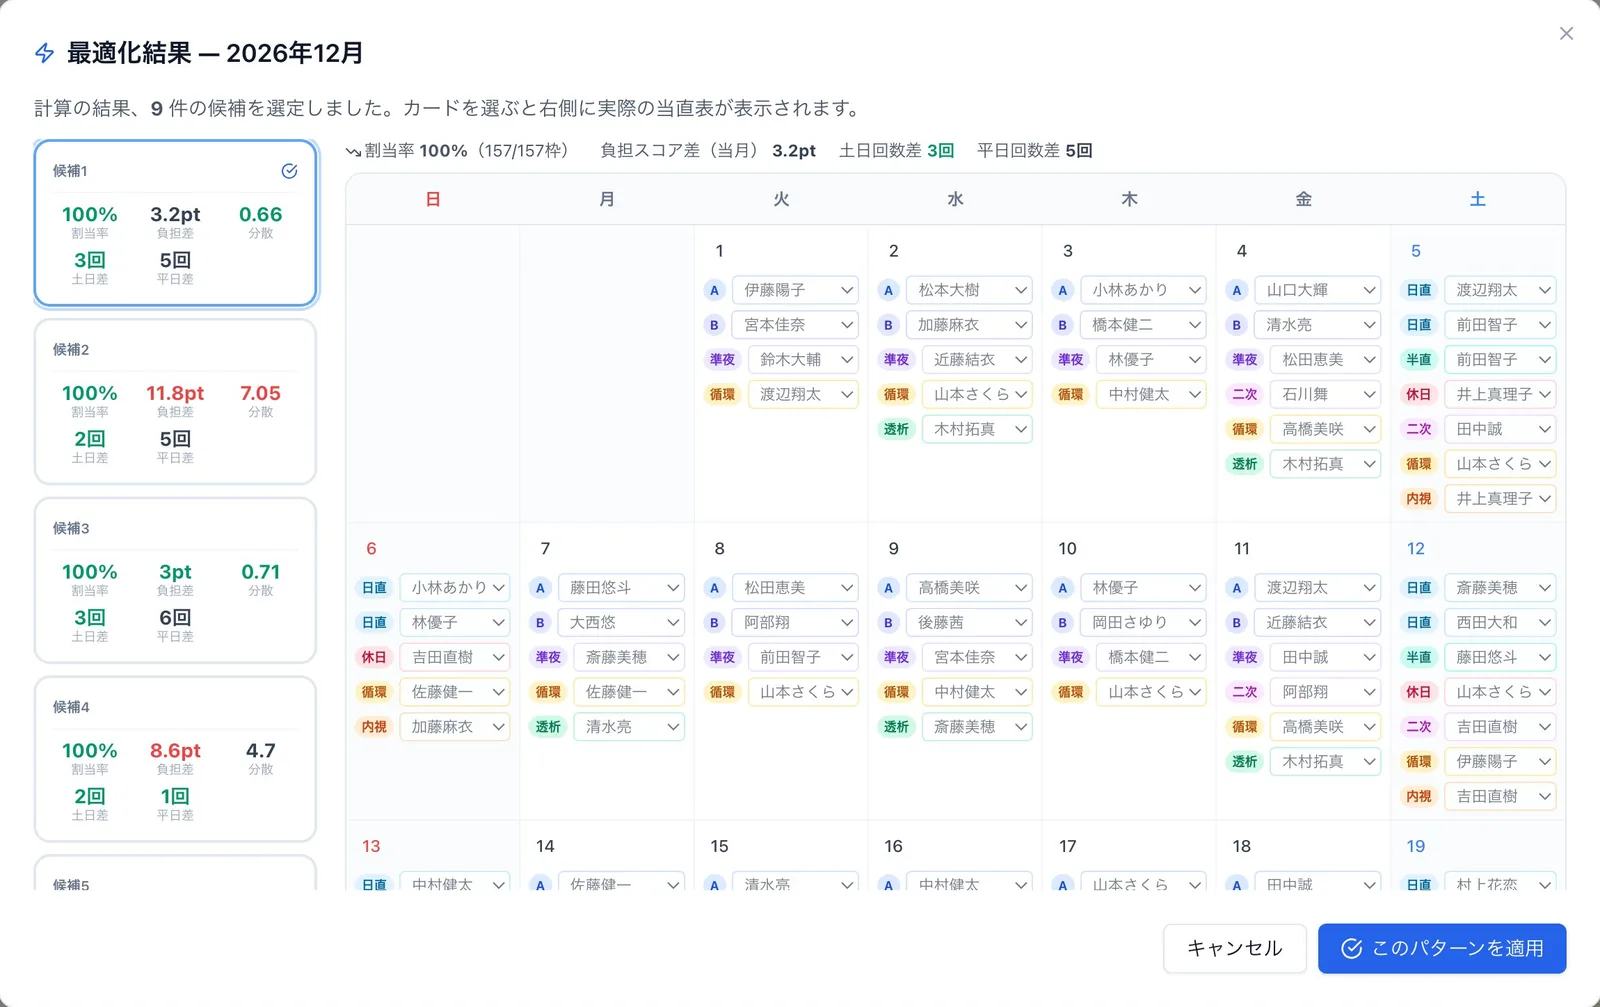1600x1007 pixels.
Task: Choose the 候補3 candidate card
Action: [x=175, y=581]
